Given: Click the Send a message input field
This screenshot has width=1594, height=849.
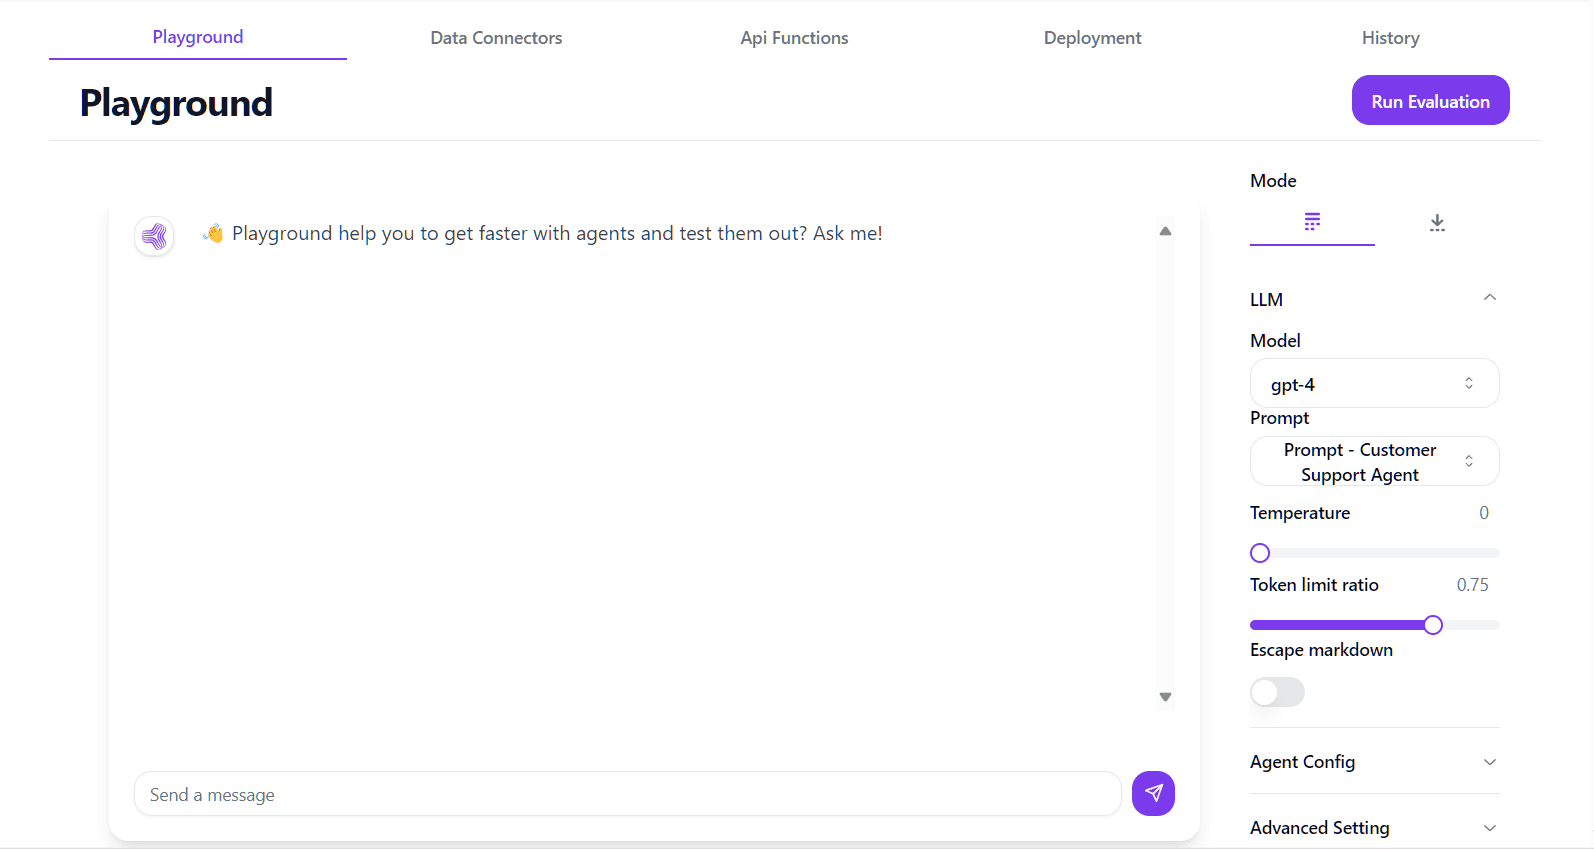Looking at the screenshot, I should click(x=627, y=794).
